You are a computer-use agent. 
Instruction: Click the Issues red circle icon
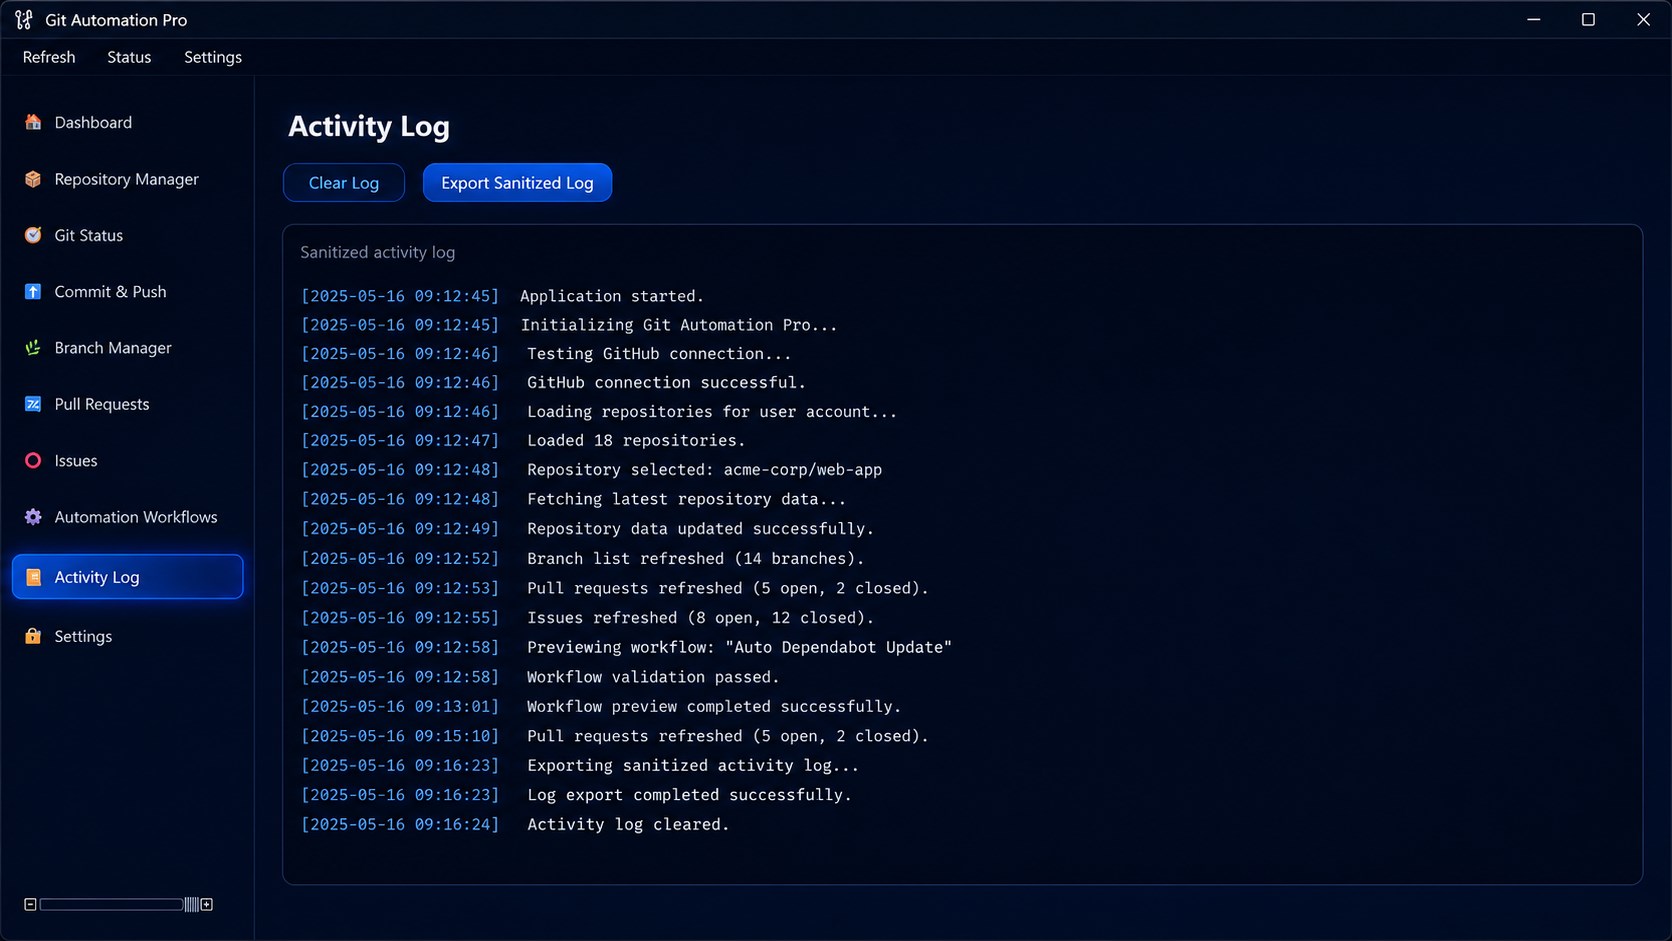point(33,460)
